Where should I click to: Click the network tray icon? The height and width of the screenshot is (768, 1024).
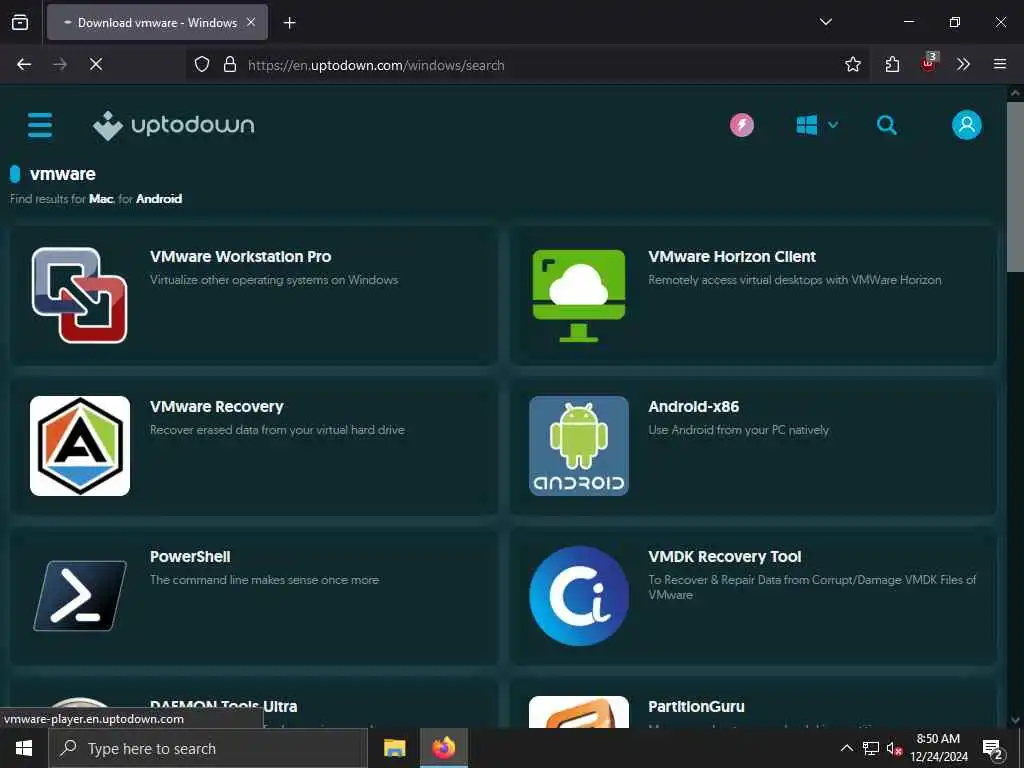(871, 748)
